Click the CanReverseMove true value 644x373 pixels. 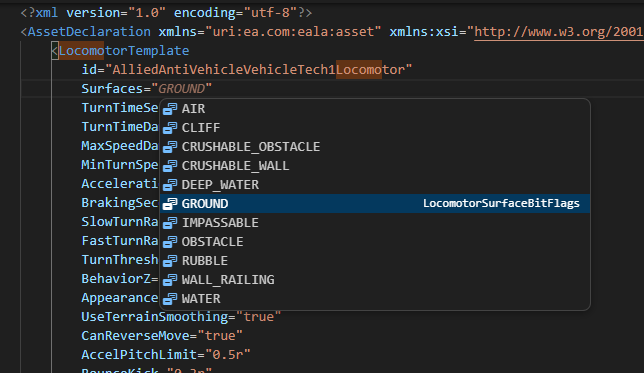pyautogui.click(x=220, y=336)
